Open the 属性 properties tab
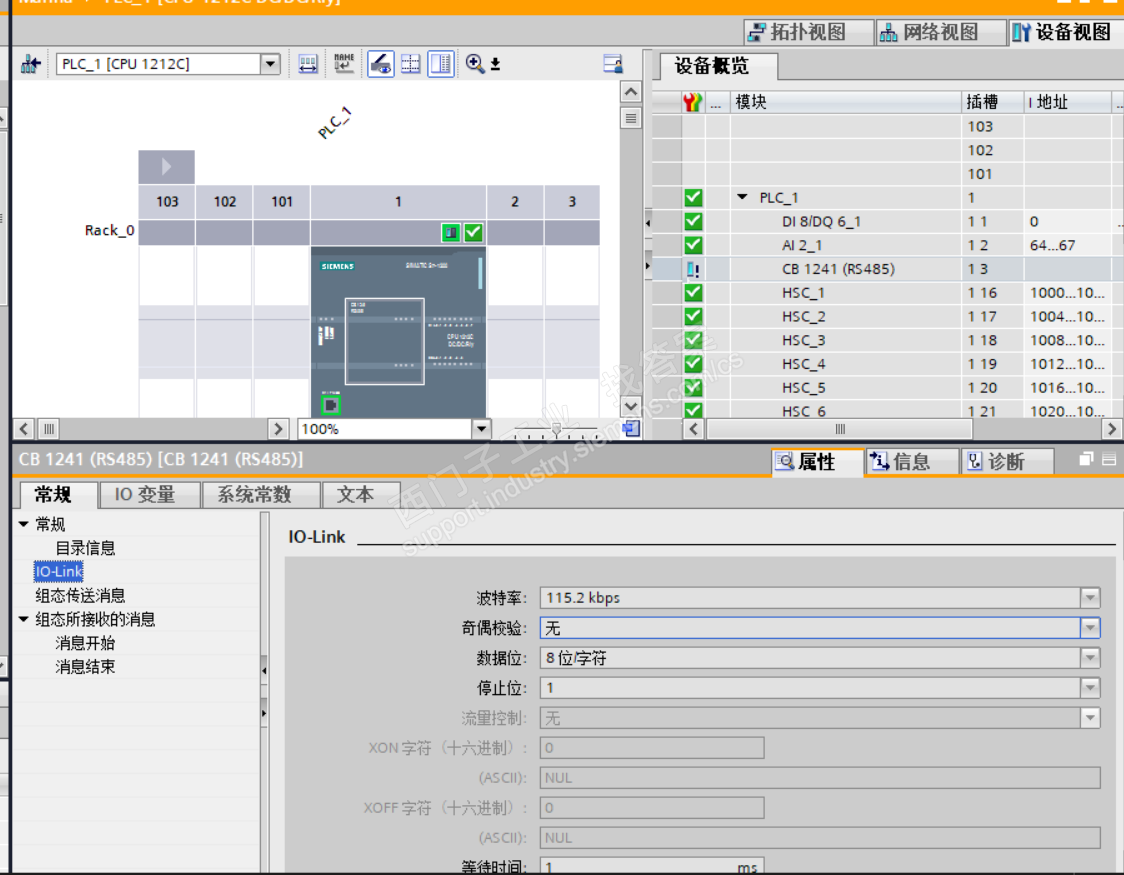The width and height of the screenshot is (1124, 875). pos(816,462)
